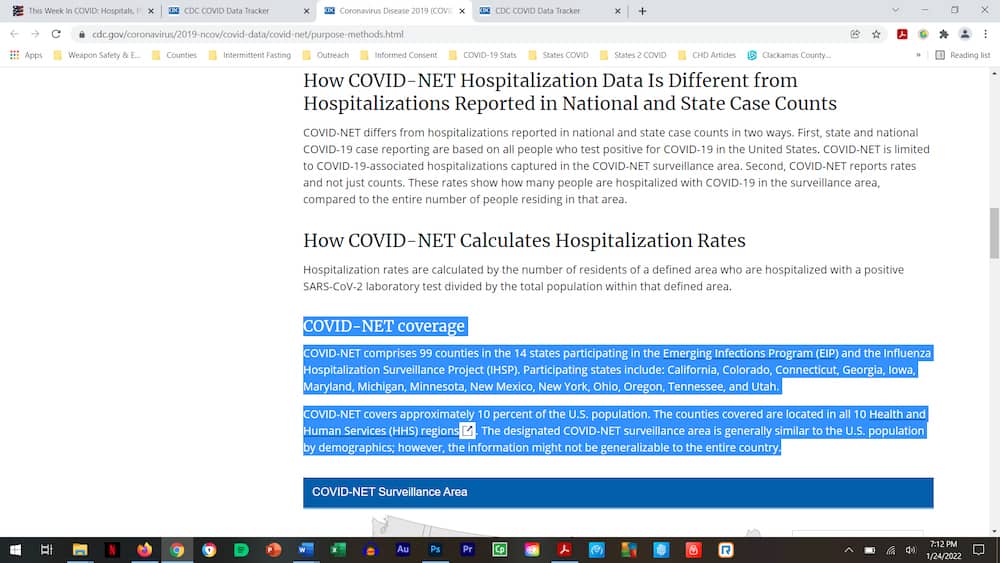The width and height of the screenshot is (1000, 563).
Task: Open Adobe Acrobat from the taskbar
Action: 564,550
